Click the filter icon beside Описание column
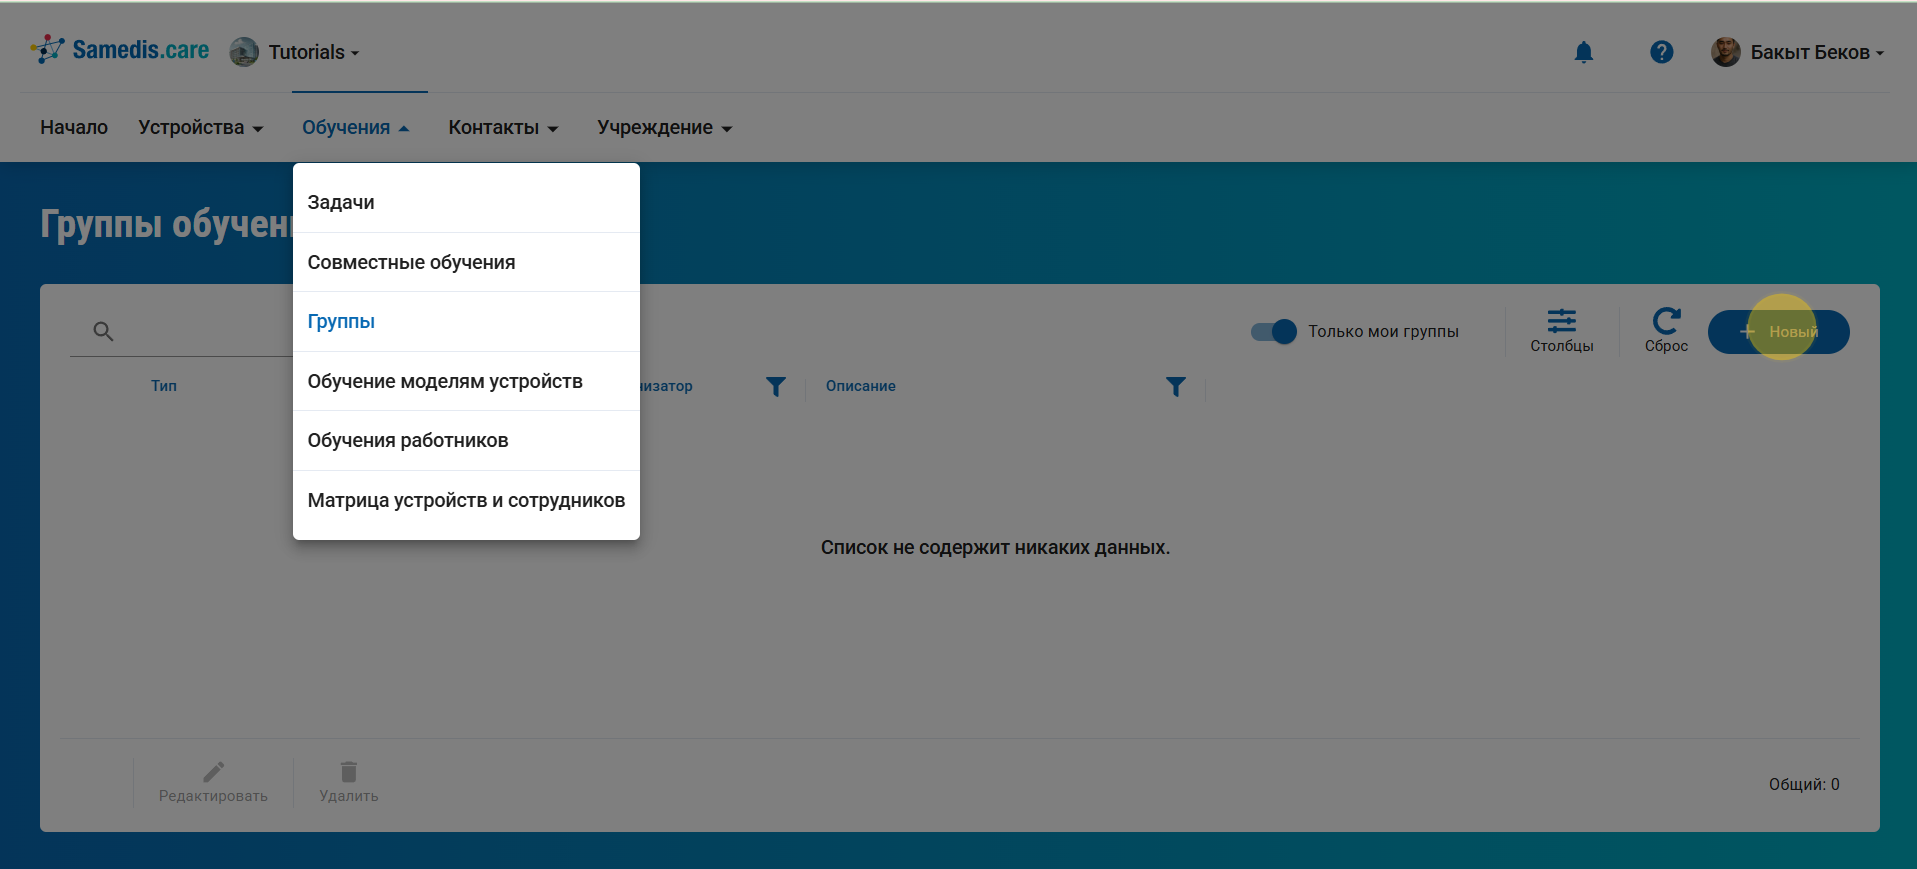Screen dimensions: 1917x869 [x=1176, y=386]
